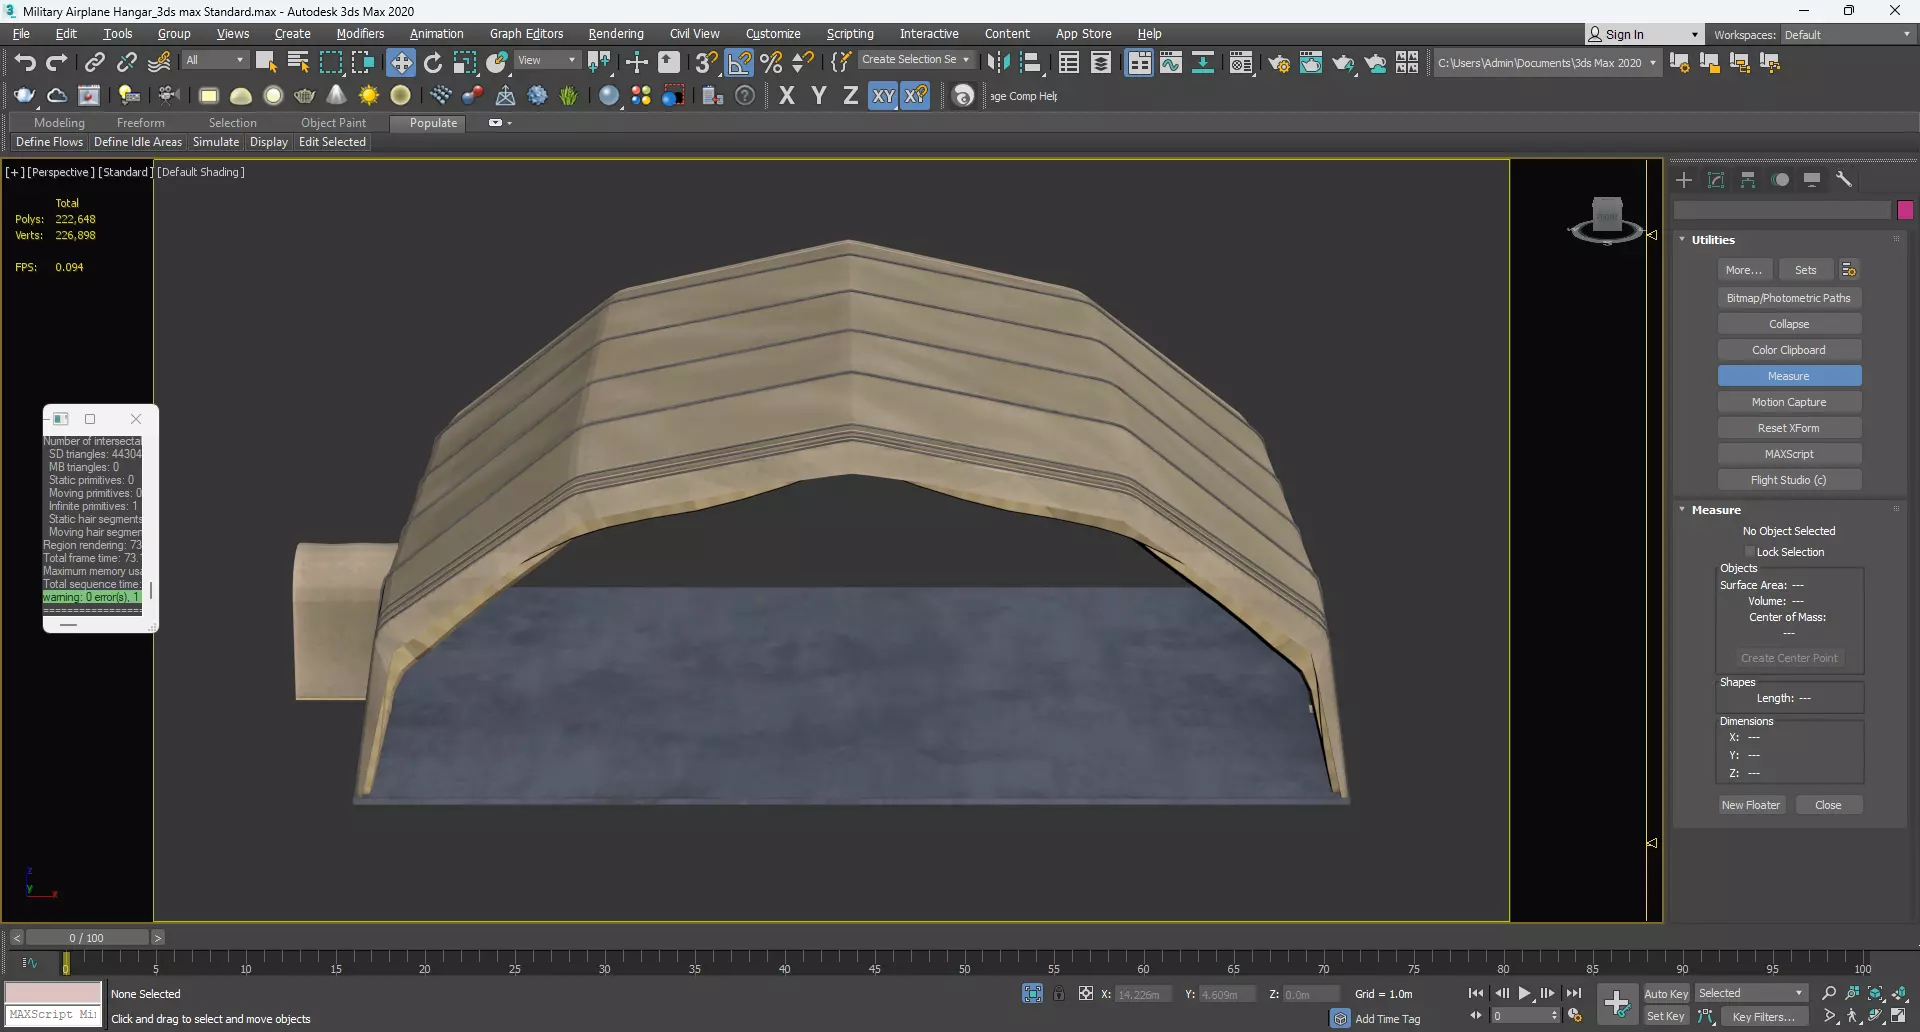Click the Define Flows ribbon button
This screenshot has width=1920, height=1032.
click(49, 142)
